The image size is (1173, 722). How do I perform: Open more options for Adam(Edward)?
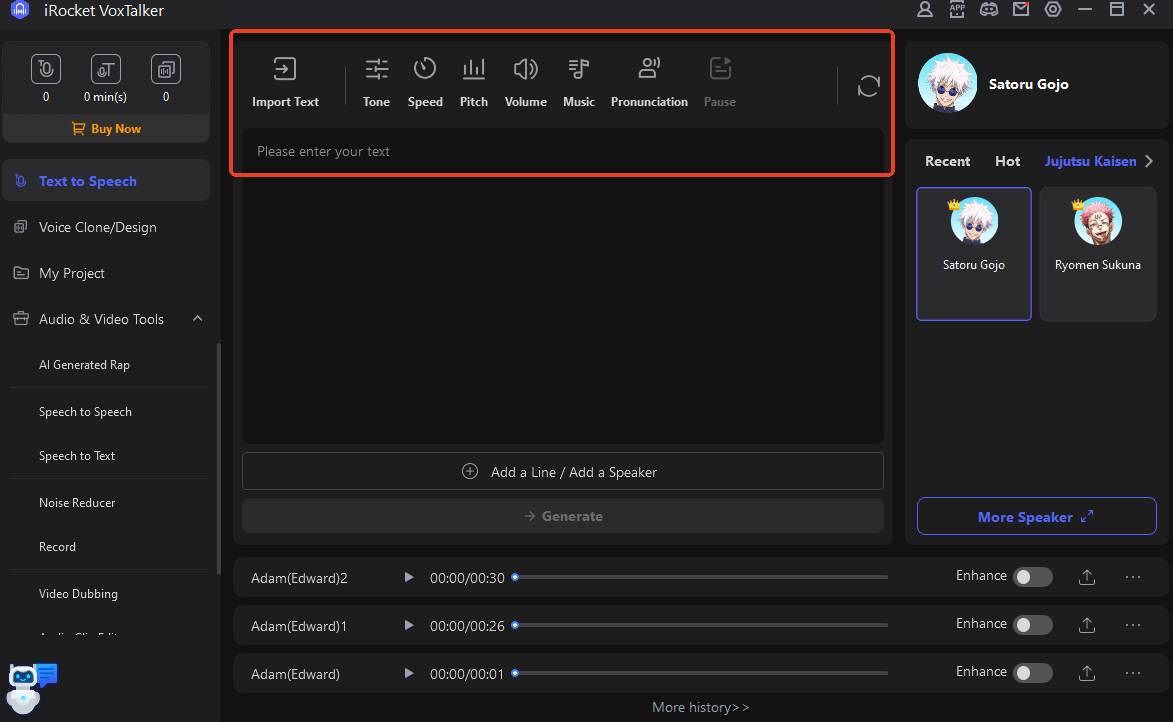pyautogui.click(x=1133, y=673)
